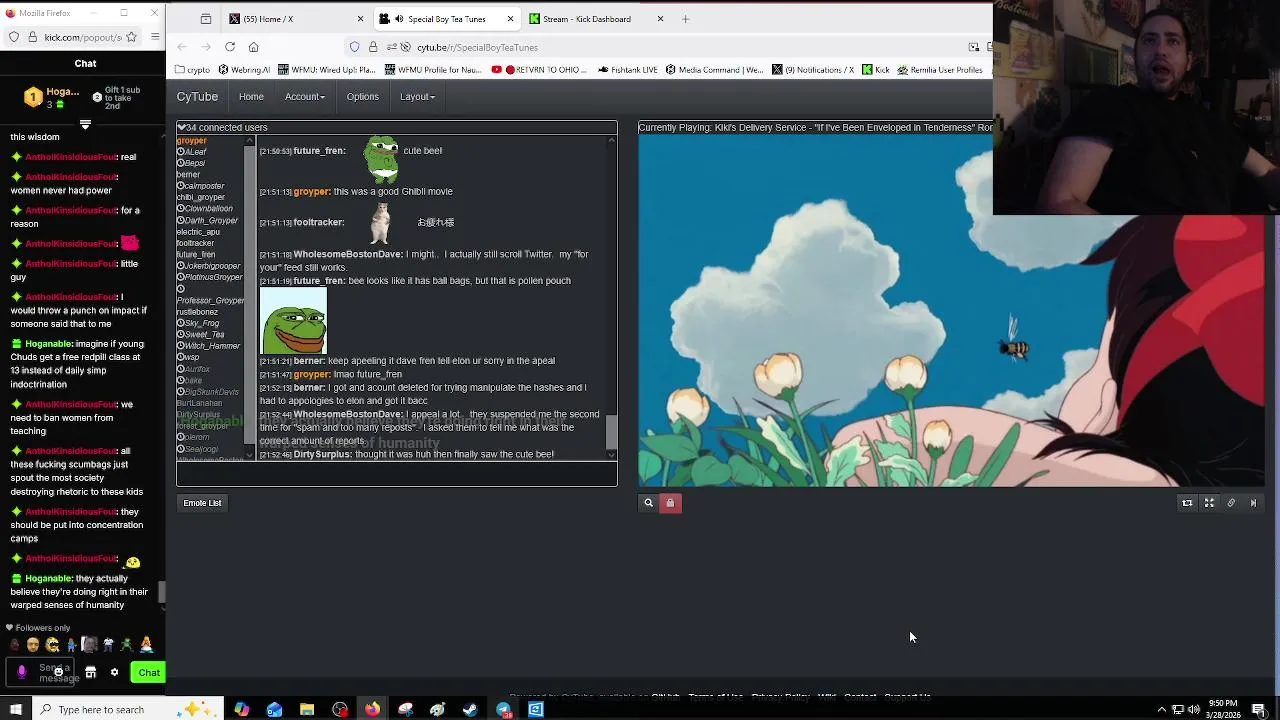This screenshot has height=720, width=1280.
Task: Expand the Account dropdown
Action: (x=304, y=97)
